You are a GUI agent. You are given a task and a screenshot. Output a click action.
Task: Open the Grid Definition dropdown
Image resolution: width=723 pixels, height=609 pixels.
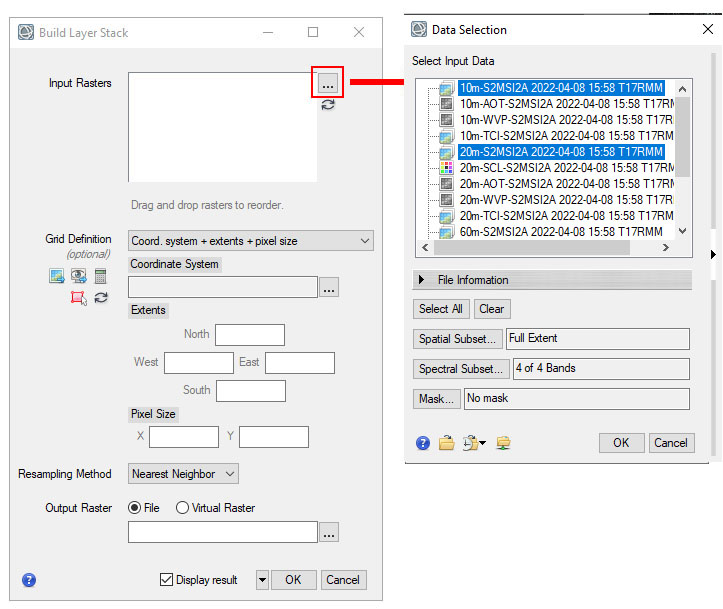(251, 241)
